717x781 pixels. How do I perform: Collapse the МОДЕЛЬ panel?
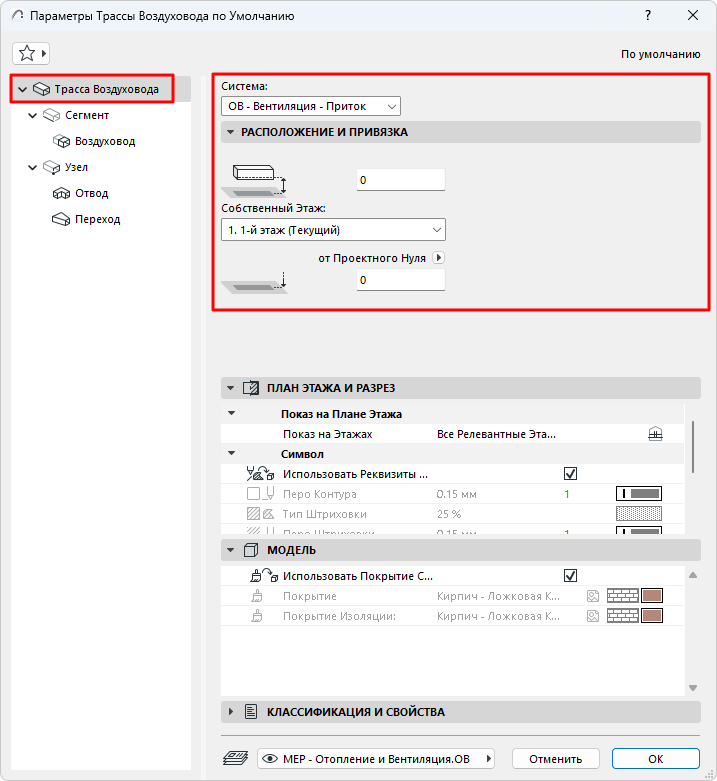click(x=231, y=550)
